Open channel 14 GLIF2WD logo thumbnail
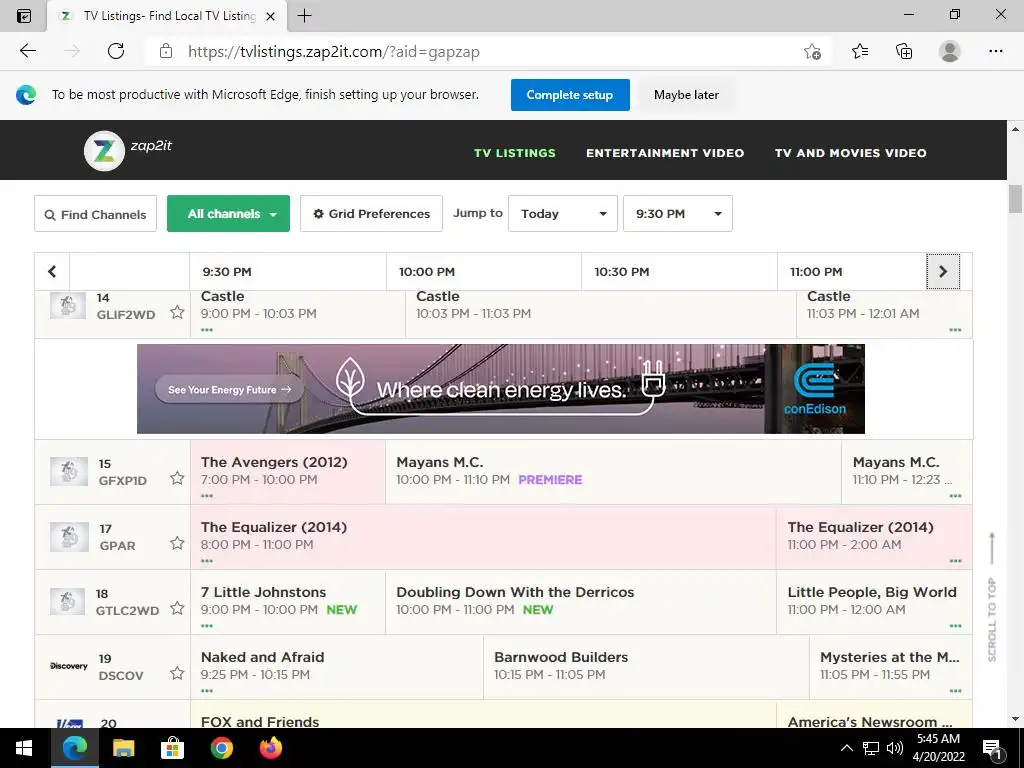This screenshot has width=1024, height=768. [68, 305]
